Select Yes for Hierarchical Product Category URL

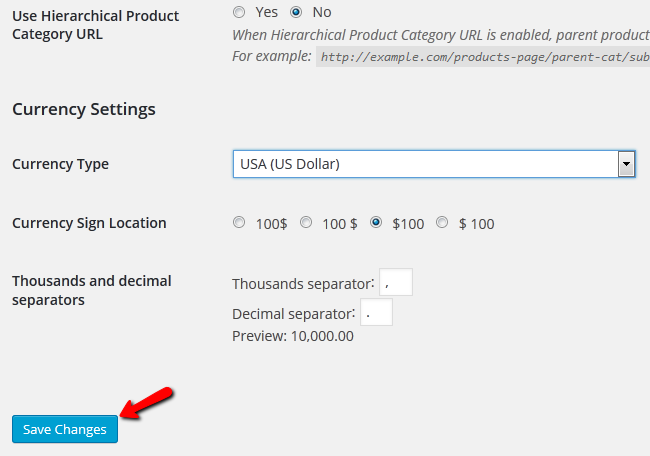click(x=238, y=12)
